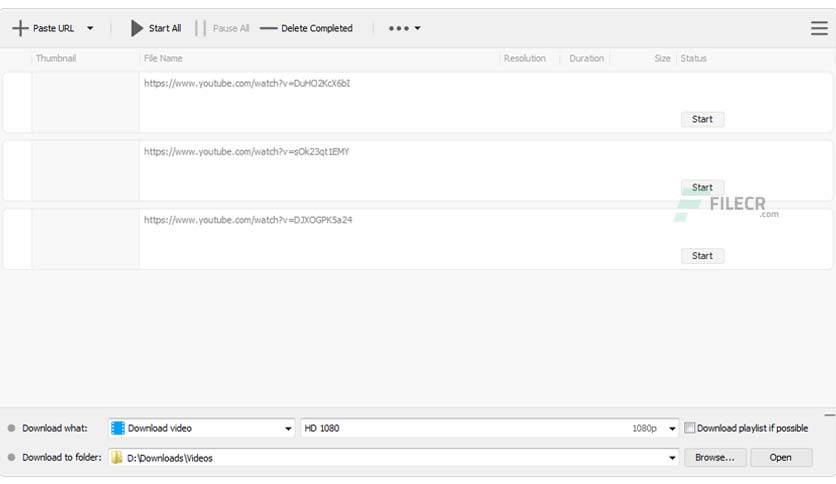This screenshot has height=484, width=836.
Task: Collapse the bottom options panel minus icon
Action: click(x=829, y=415)
